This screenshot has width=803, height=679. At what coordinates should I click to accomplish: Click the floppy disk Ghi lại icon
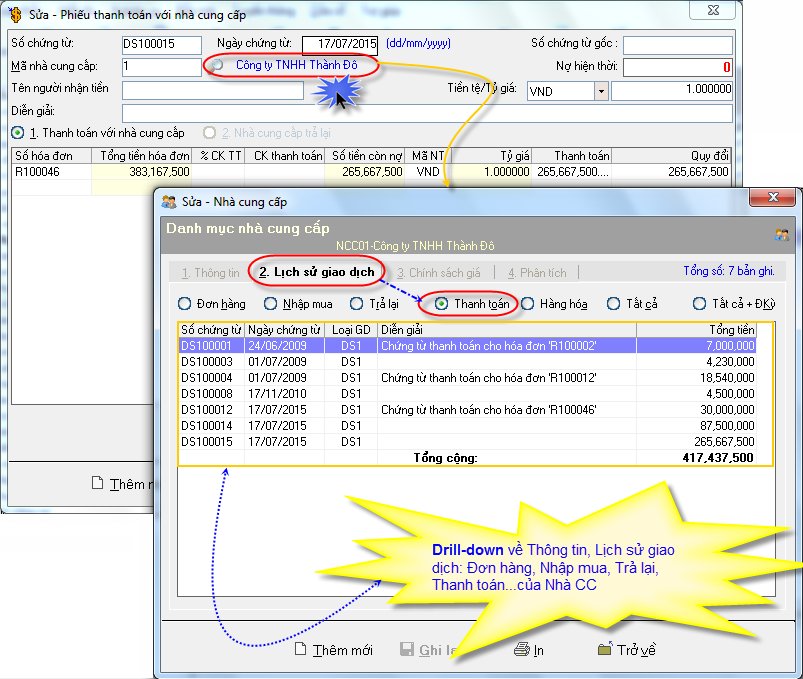(407, 649)
